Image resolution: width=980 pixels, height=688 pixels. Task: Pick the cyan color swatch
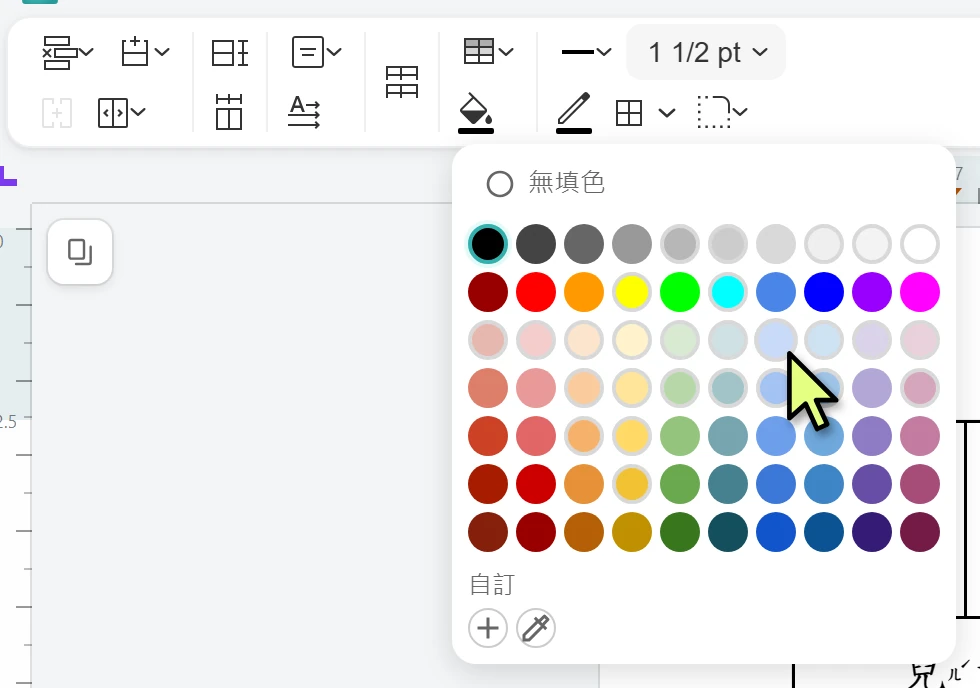(x=728, y=292)
